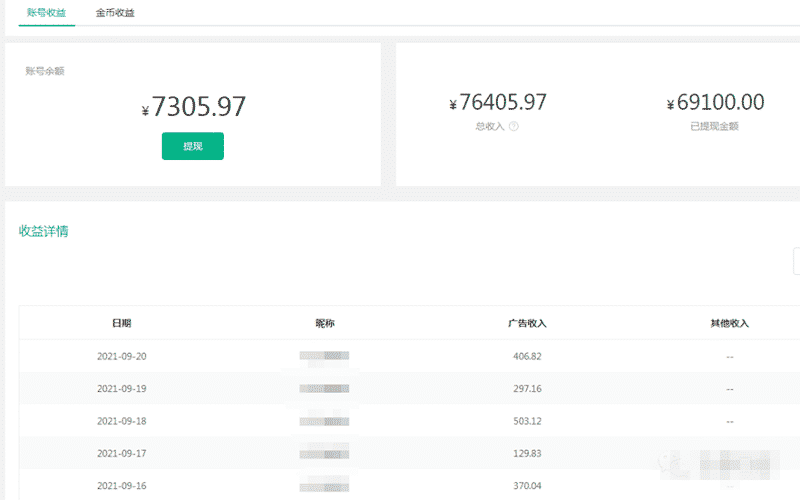Click the 收益详情 section heading
800x500 pixels.
43,231
